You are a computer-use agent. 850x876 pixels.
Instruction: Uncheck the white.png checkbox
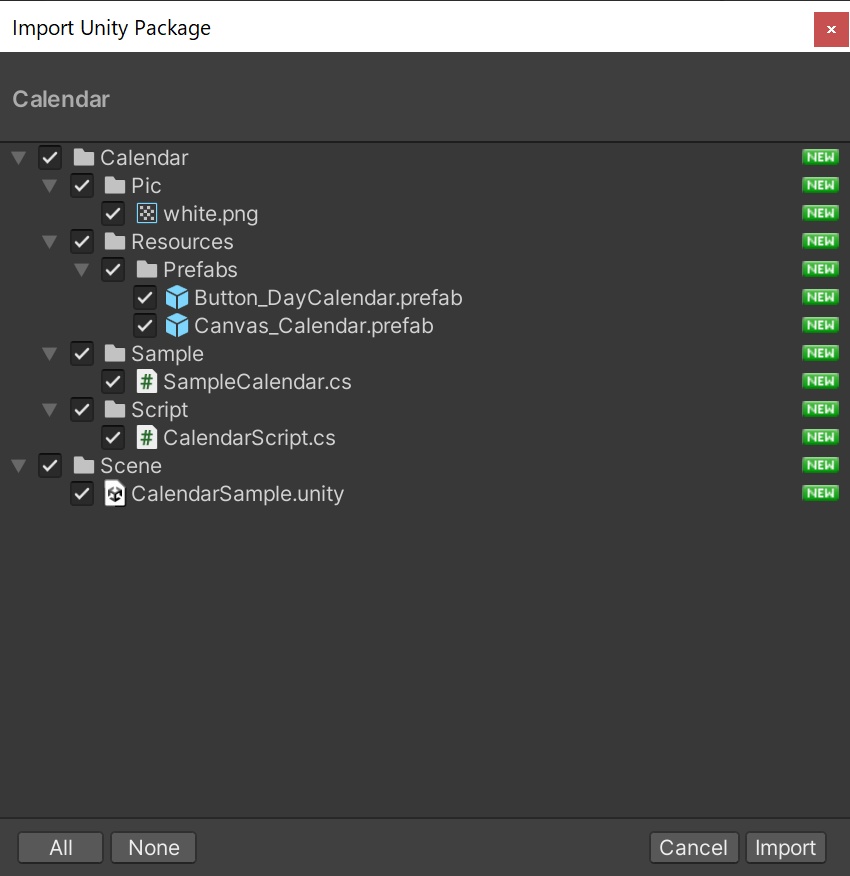[x=113, y=213]
